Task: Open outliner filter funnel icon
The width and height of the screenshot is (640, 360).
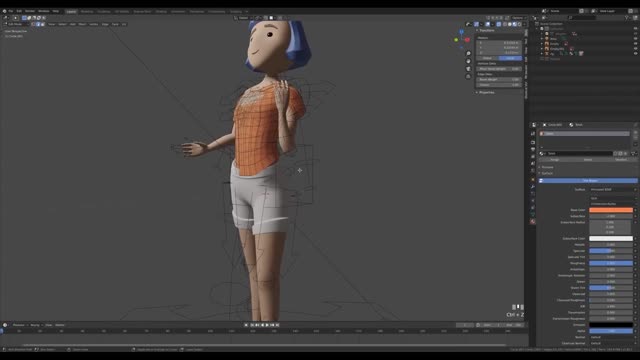Action: point(627,18)
